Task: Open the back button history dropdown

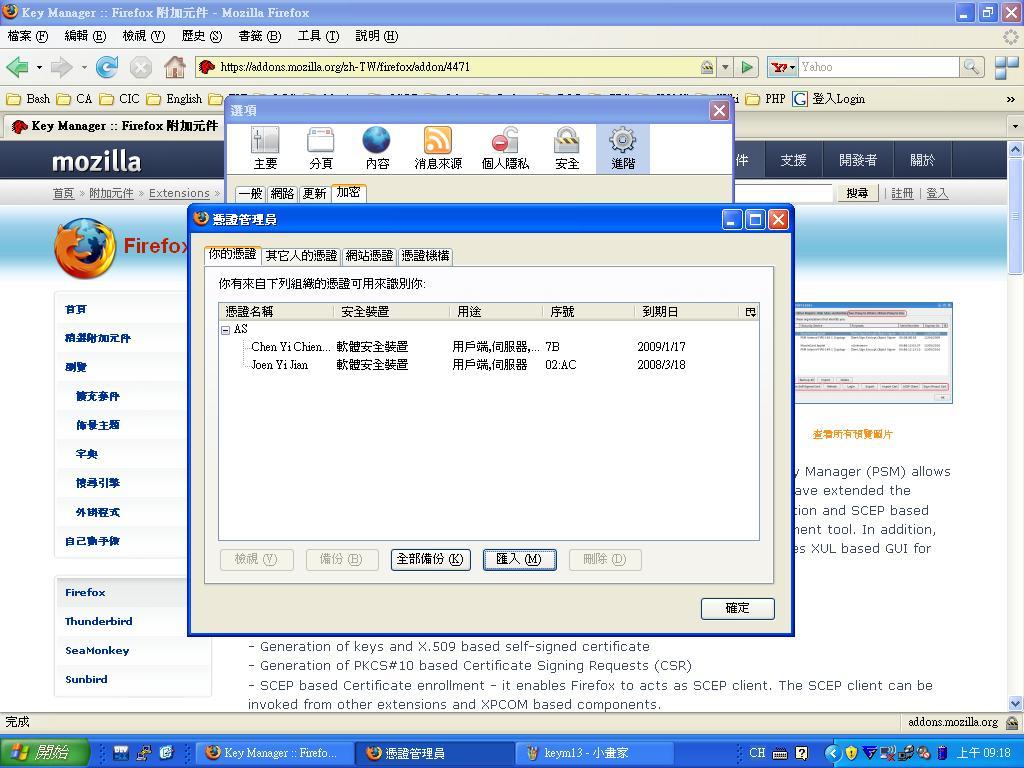Action: point(39,67)
